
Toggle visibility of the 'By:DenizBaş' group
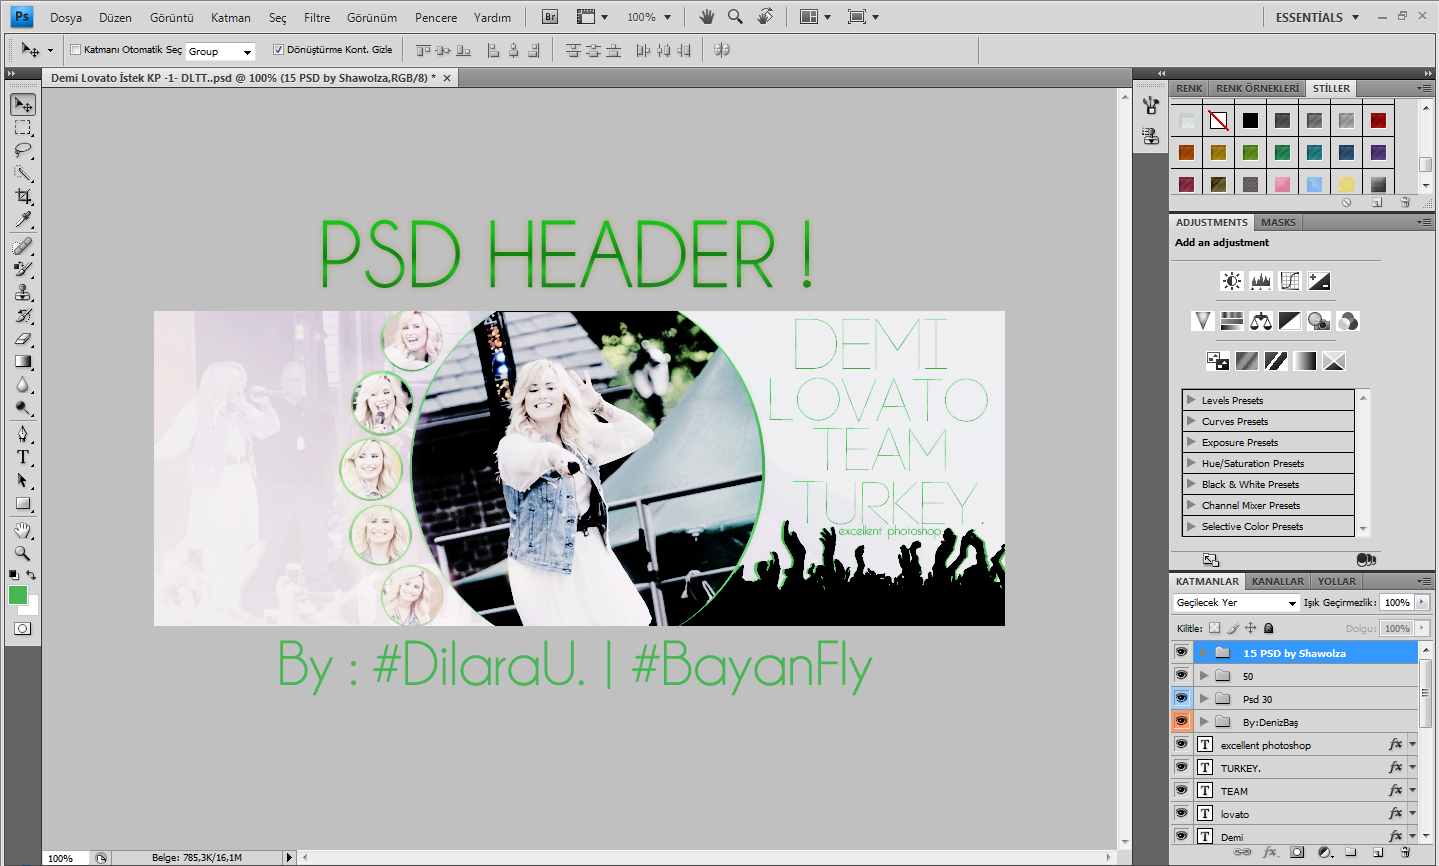click(1181, 721)
